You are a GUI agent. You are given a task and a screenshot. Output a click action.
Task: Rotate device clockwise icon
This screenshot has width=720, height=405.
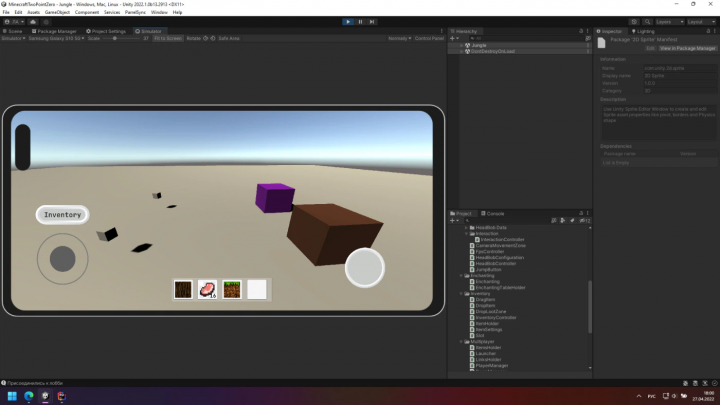point(213,39)
